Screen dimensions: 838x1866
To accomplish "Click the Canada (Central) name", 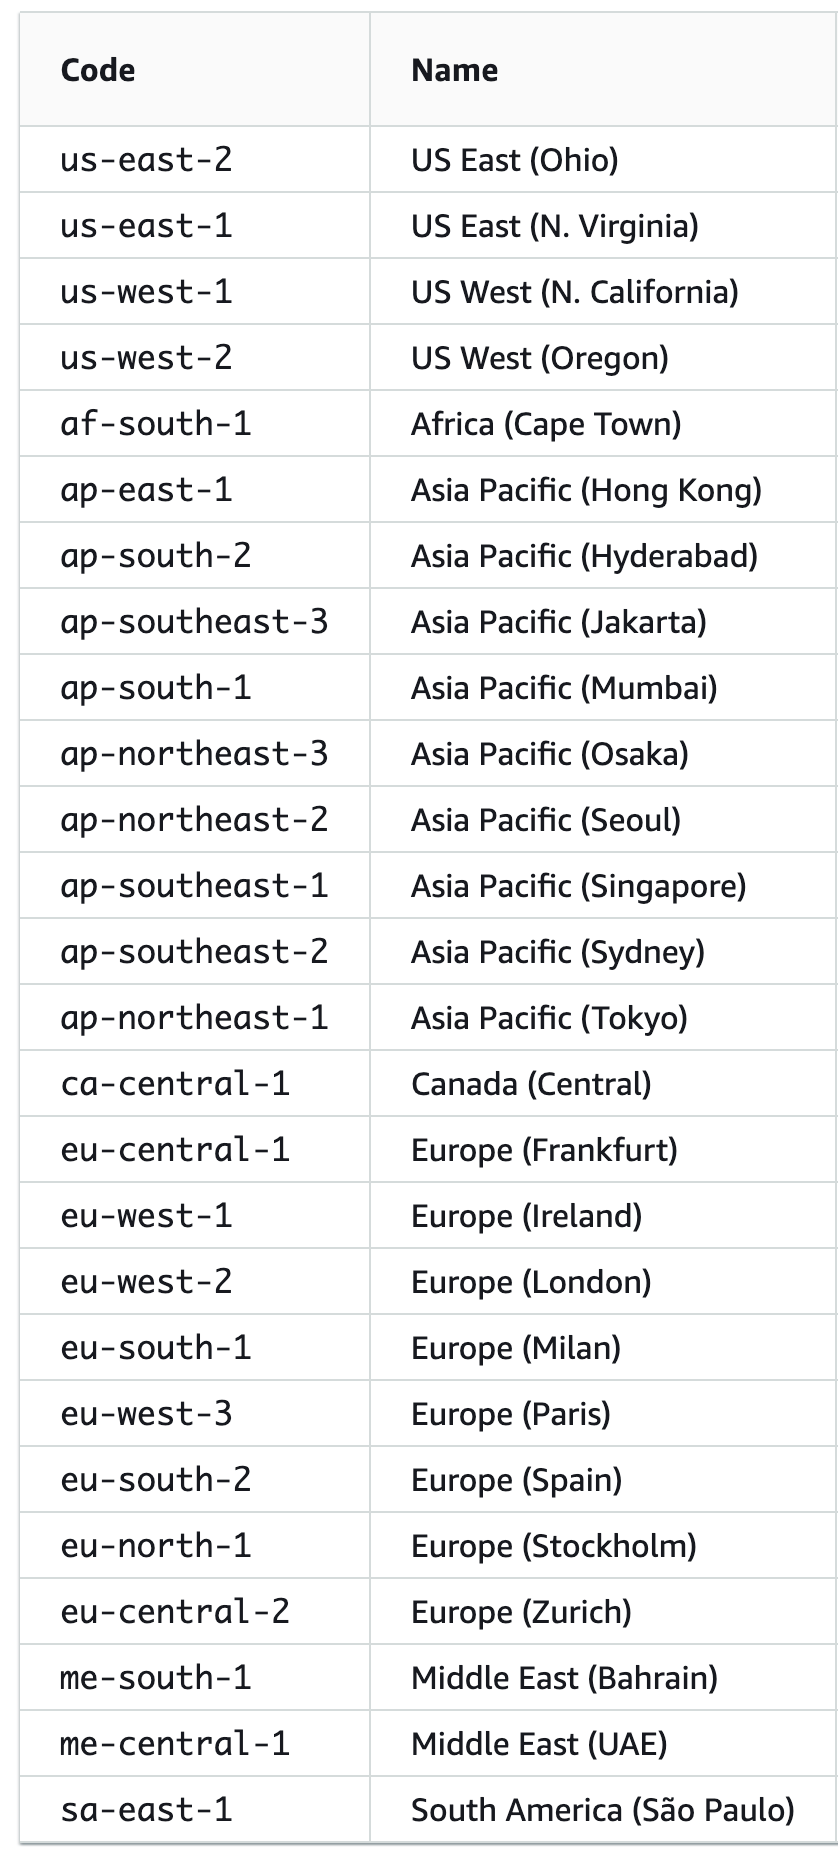I will point(531,1084).
